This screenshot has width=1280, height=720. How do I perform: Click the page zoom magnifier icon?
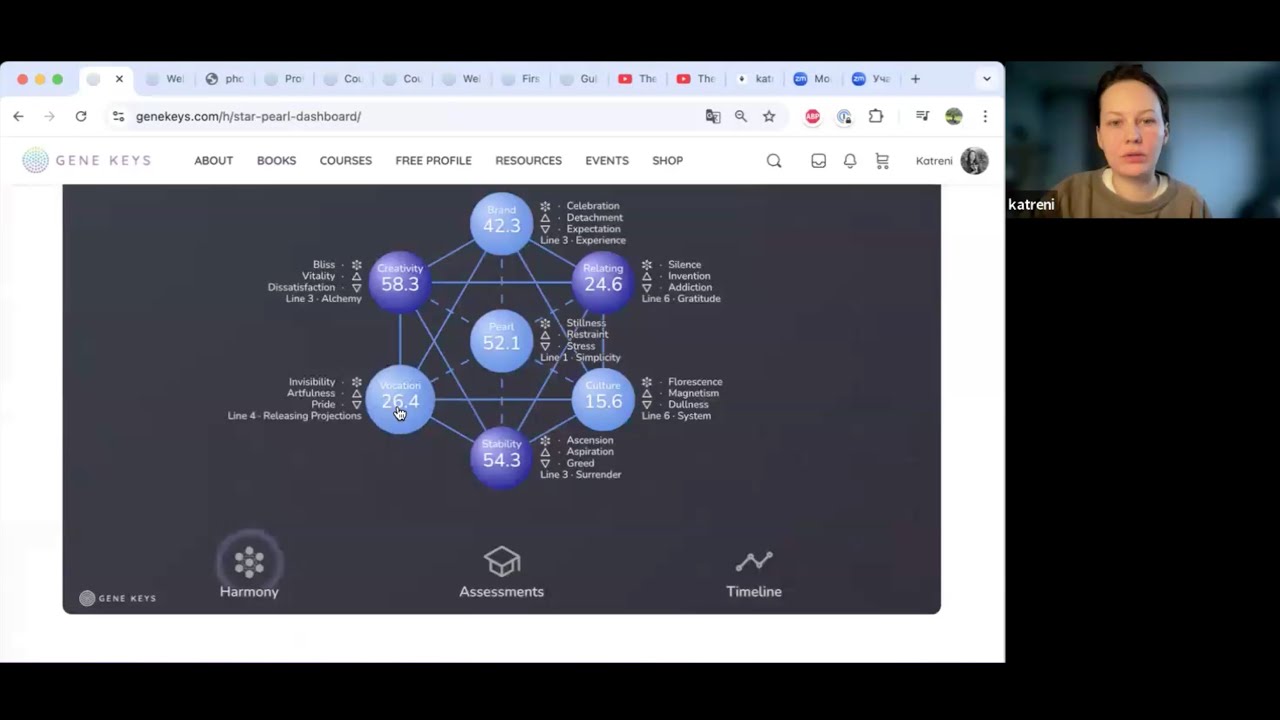741,116
